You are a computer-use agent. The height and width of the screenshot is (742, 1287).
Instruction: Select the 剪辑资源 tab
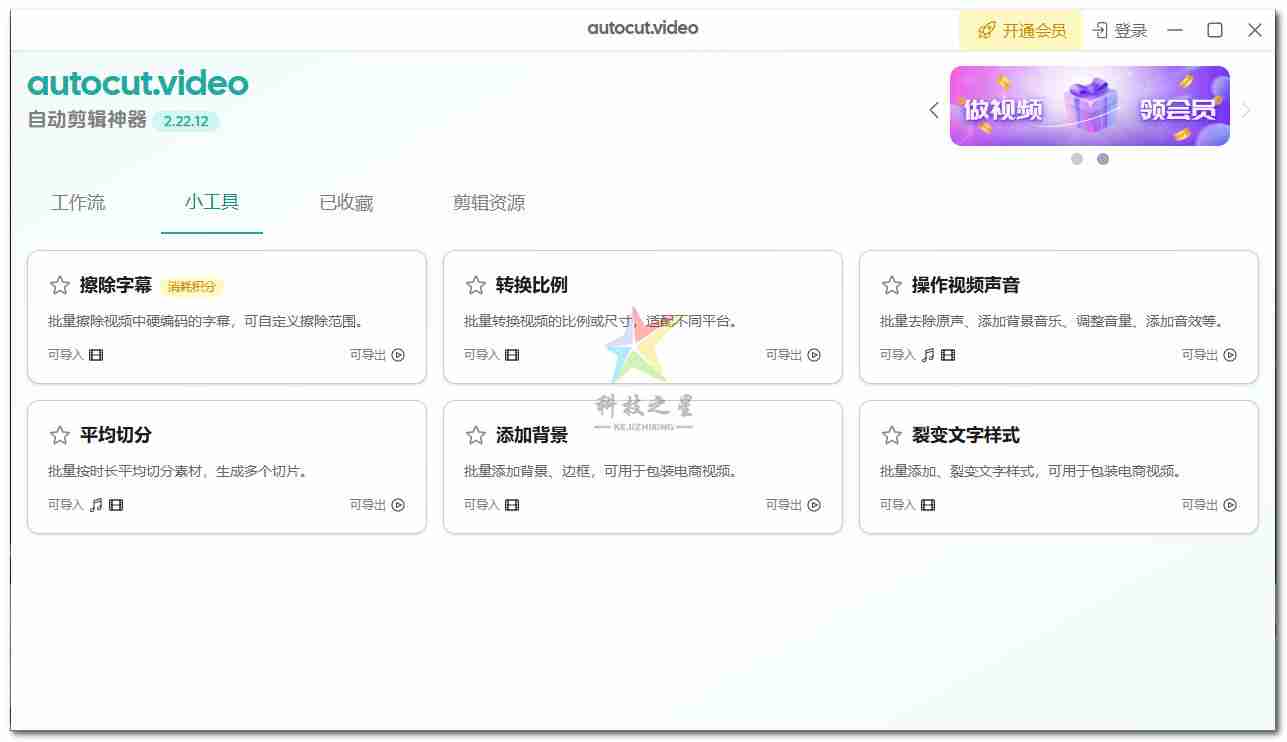coord(488,202)
